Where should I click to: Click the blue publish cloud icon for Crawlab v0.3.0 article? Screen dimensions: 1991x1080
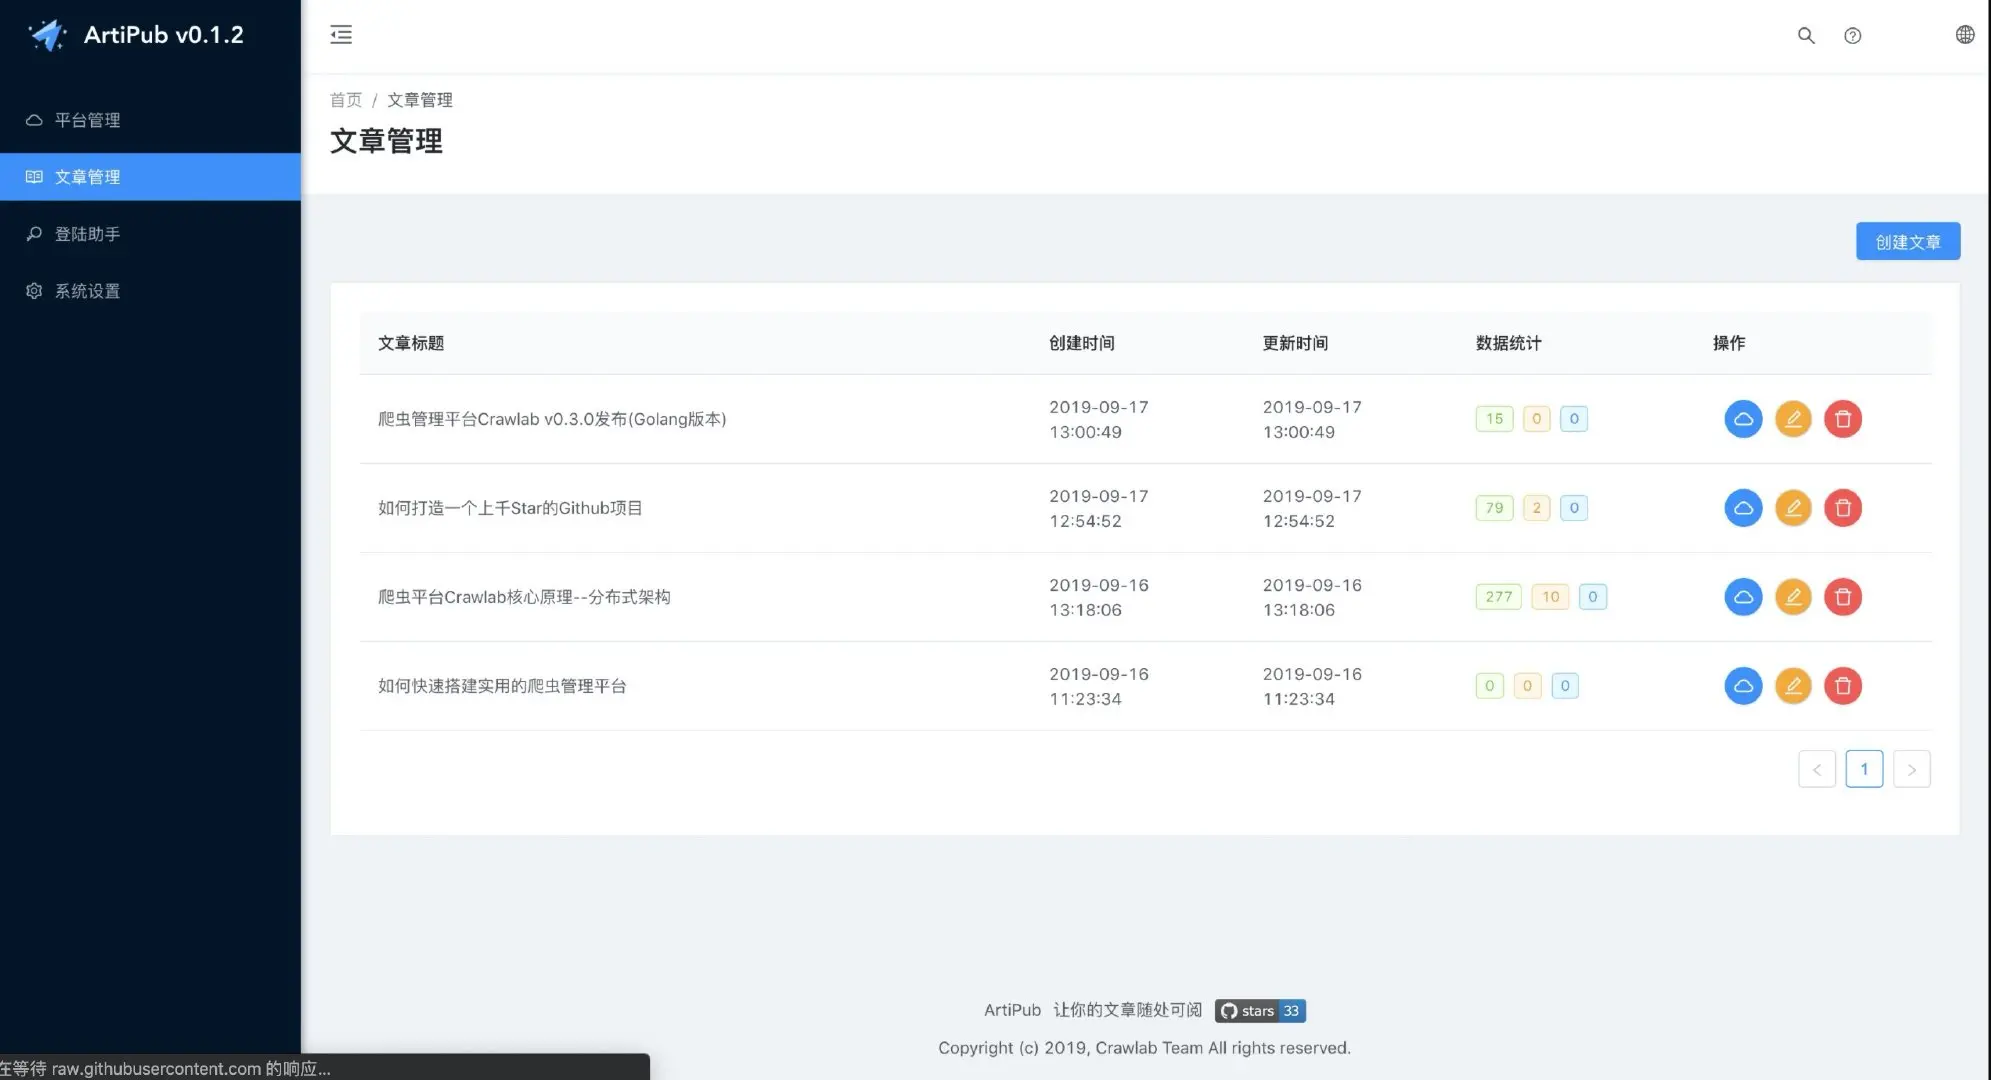coord(1743,419)
